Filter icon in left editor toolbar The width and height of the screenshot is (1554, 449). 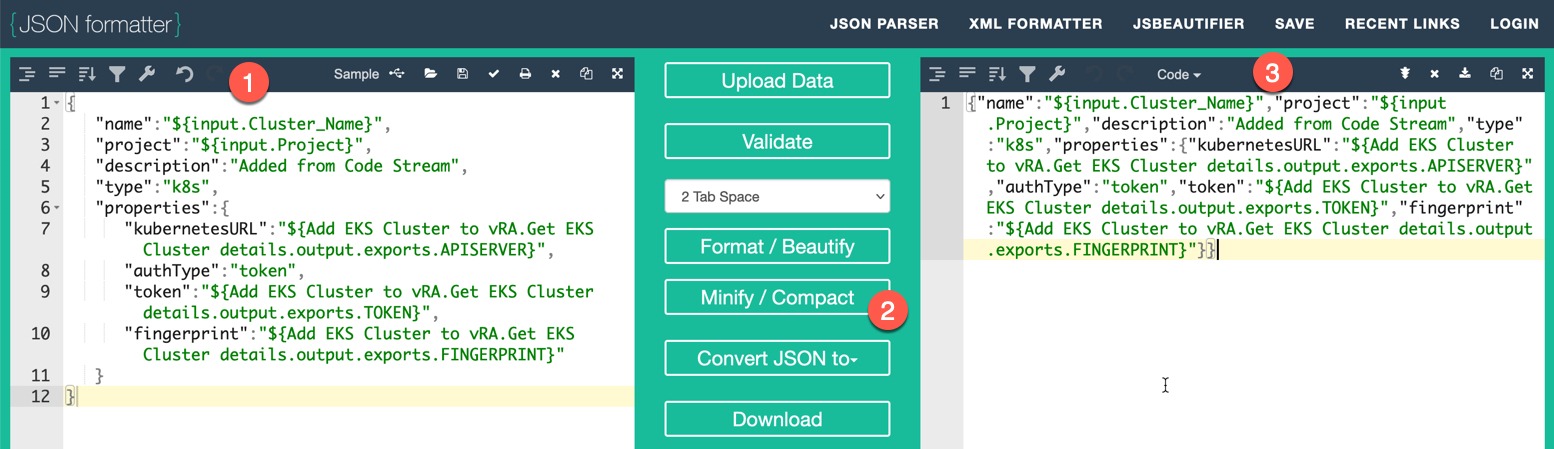(117, 73)
